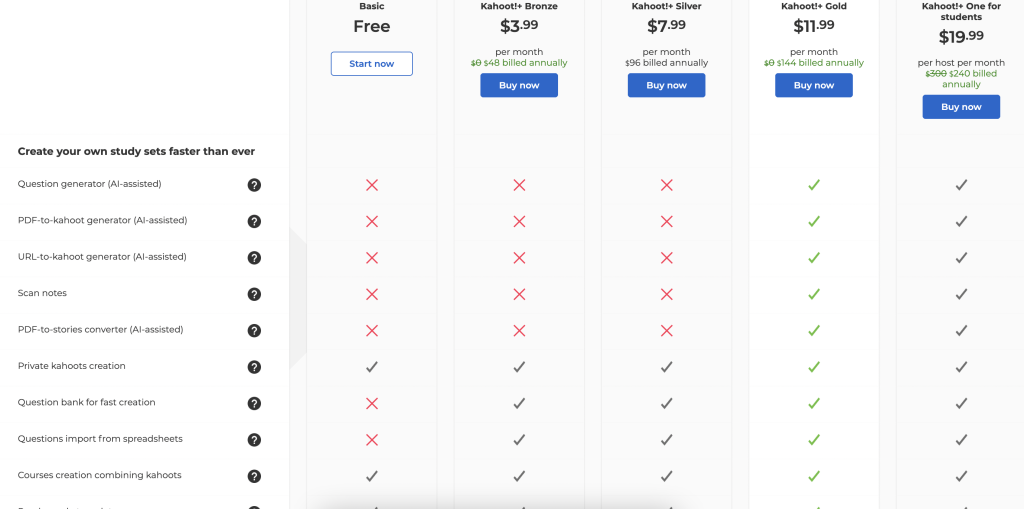Click Buy now for Kahoot!+ Silver

tap(666, 85)
